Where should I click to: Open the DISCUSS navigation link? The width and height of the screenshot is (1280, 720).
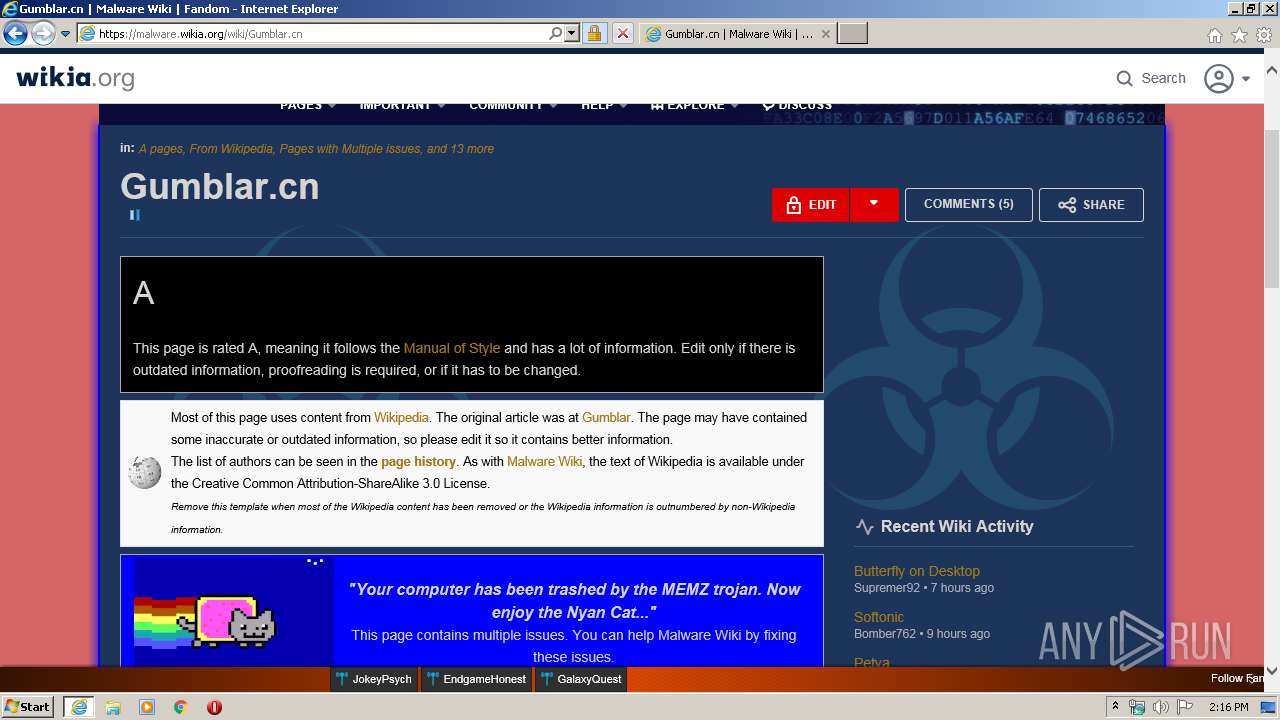tap(797, 105)
